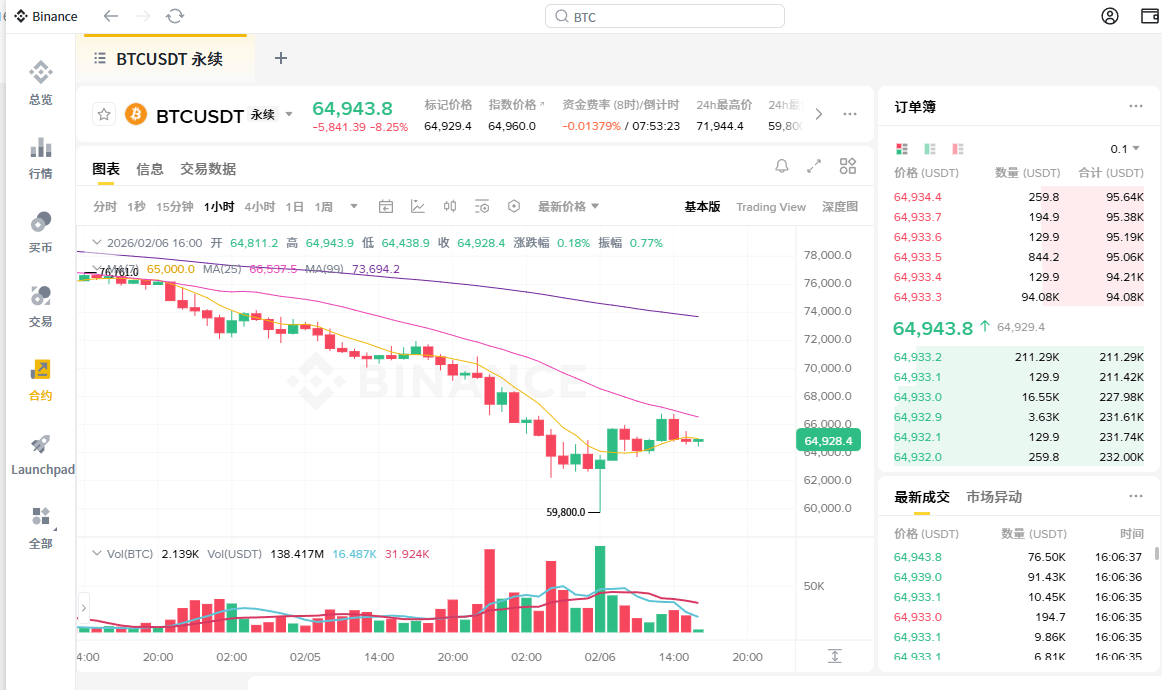Screen dimensions: 1162x690
Task: Click the 指数价格 index price link
Action: (516, 105)
